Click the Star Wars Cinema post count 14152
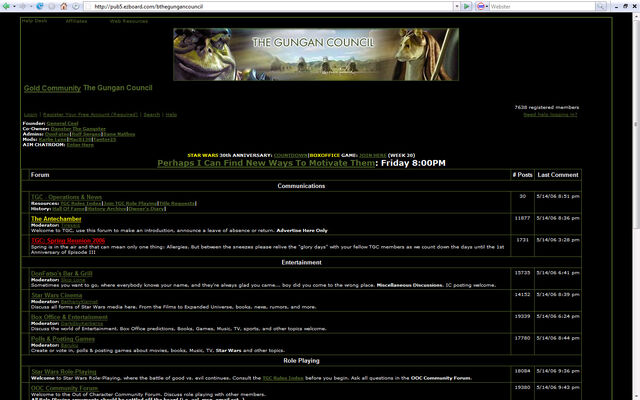640x400 pixels. (x=522, y=294)
